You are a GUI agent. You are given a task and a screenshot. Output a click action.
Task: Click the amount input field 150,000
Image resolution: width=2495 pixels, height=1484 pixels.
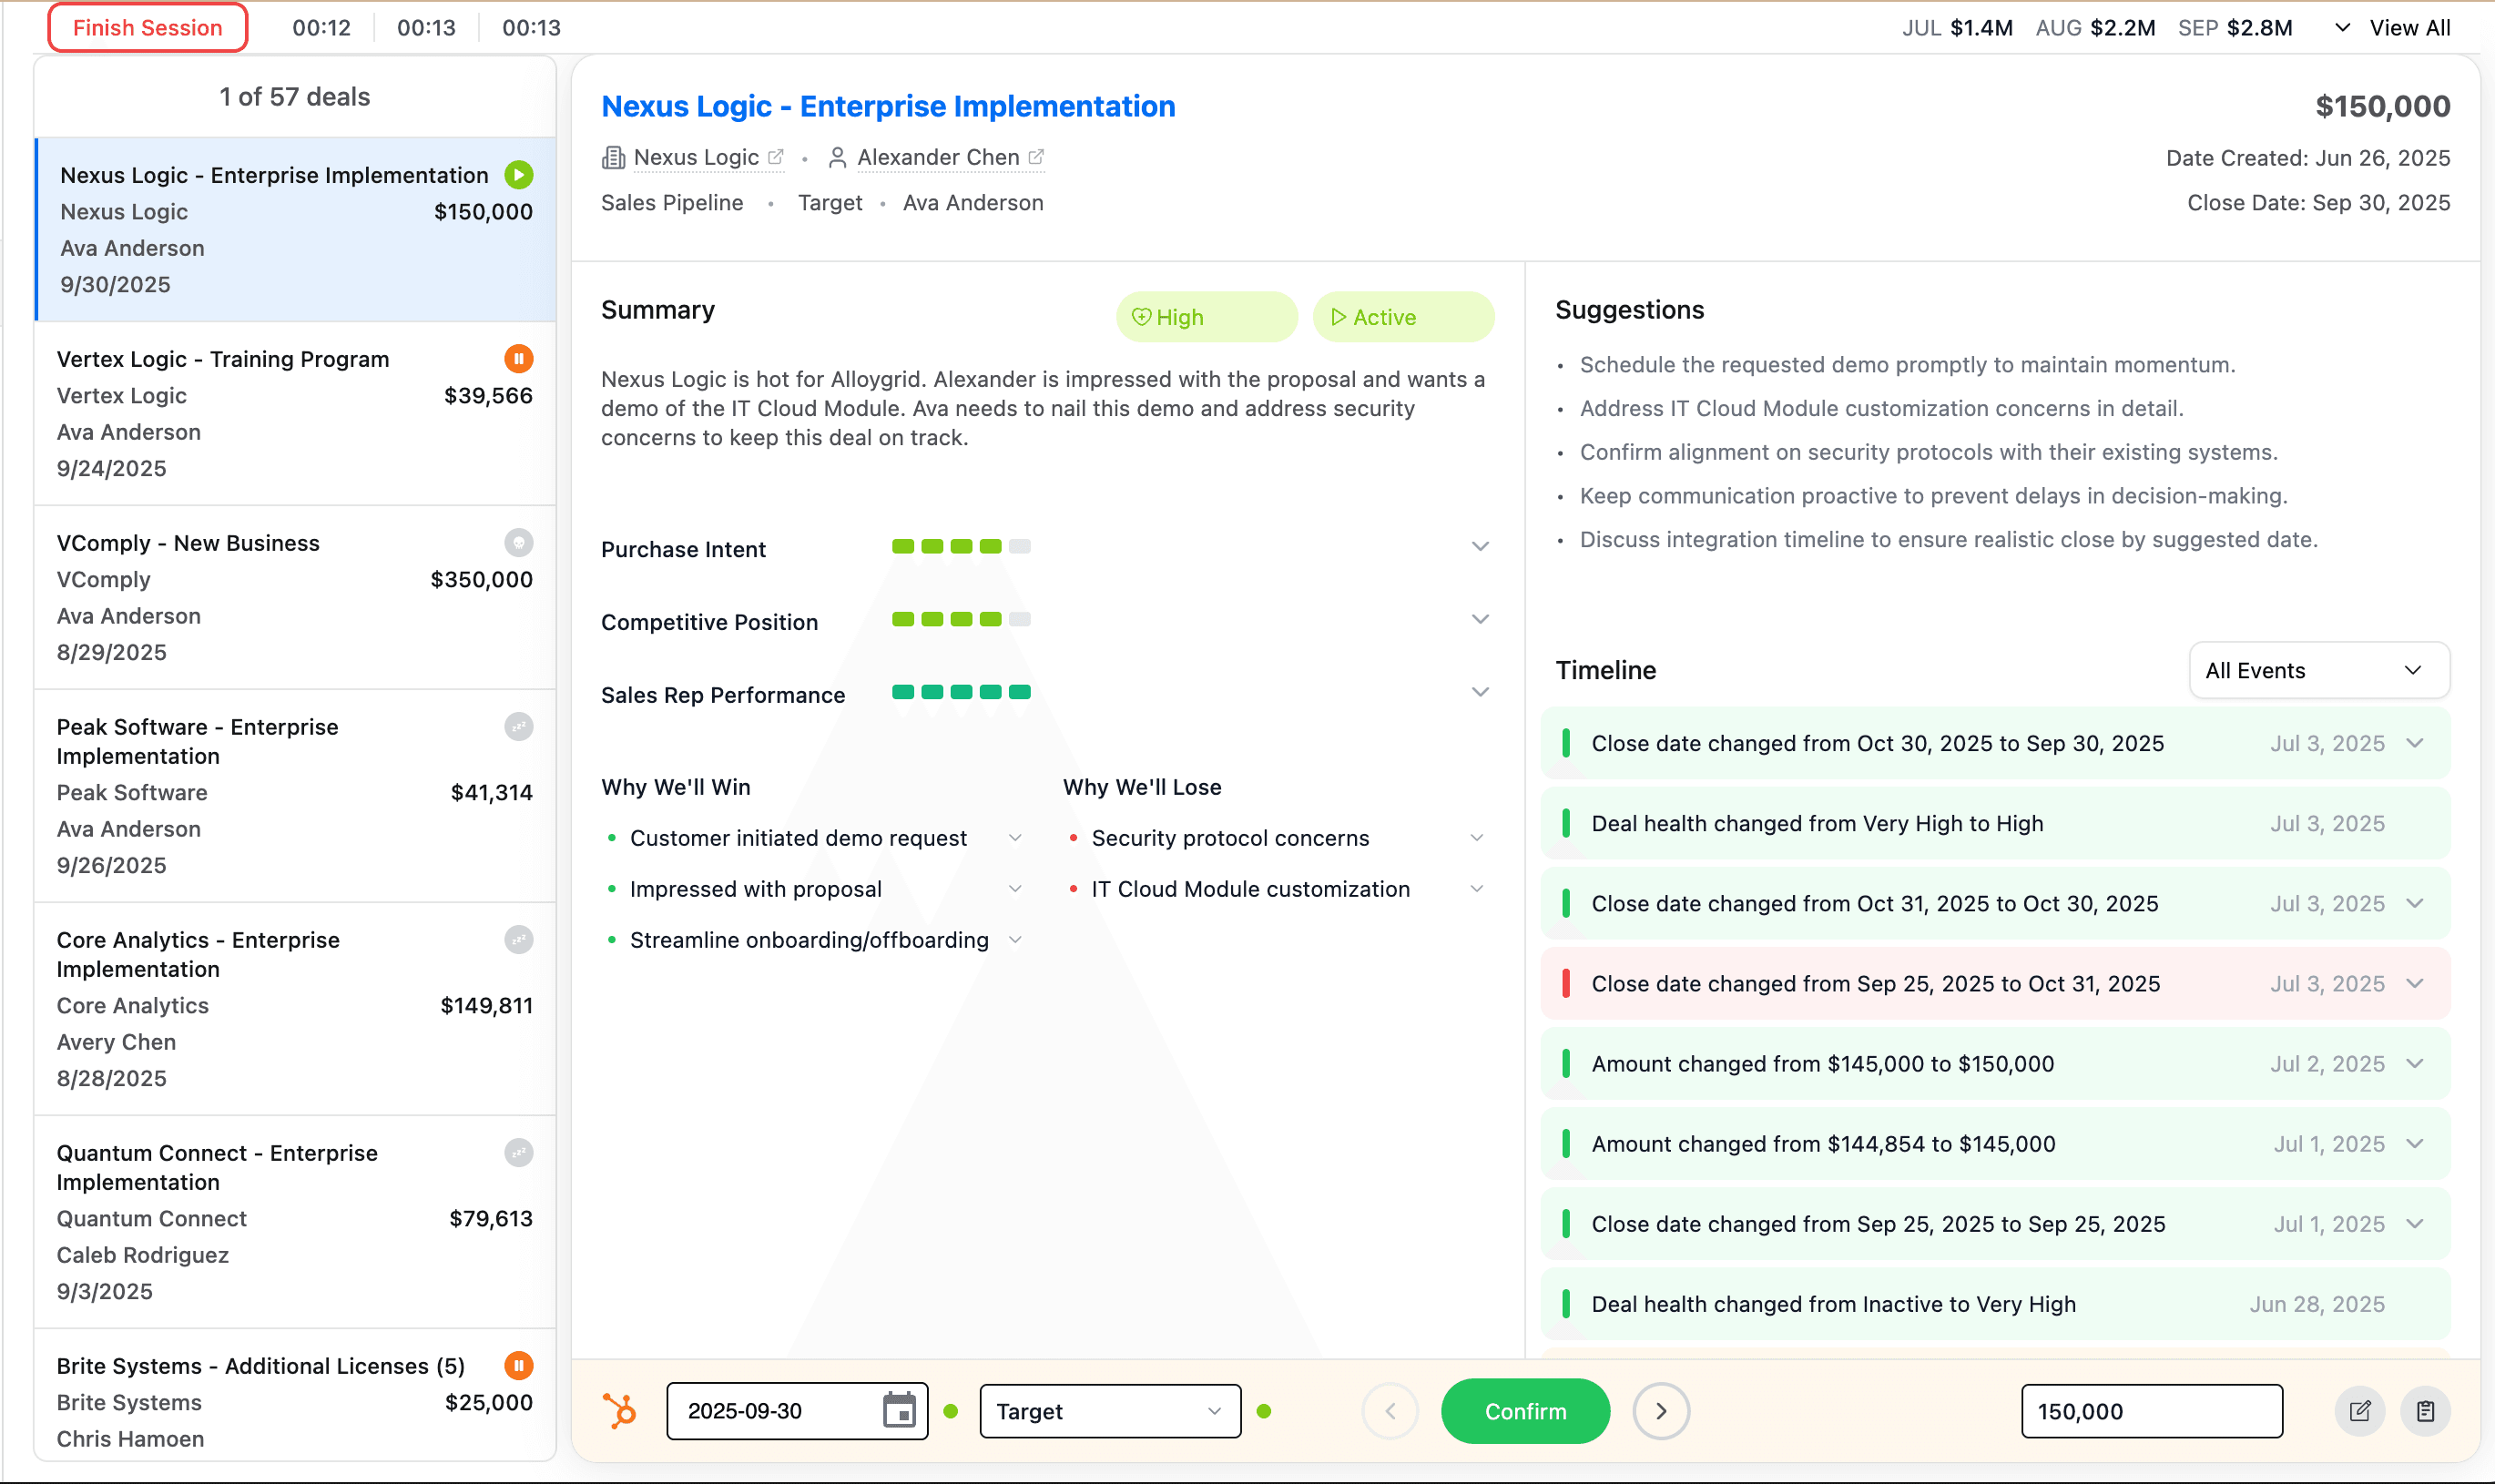(2152, 1411)
